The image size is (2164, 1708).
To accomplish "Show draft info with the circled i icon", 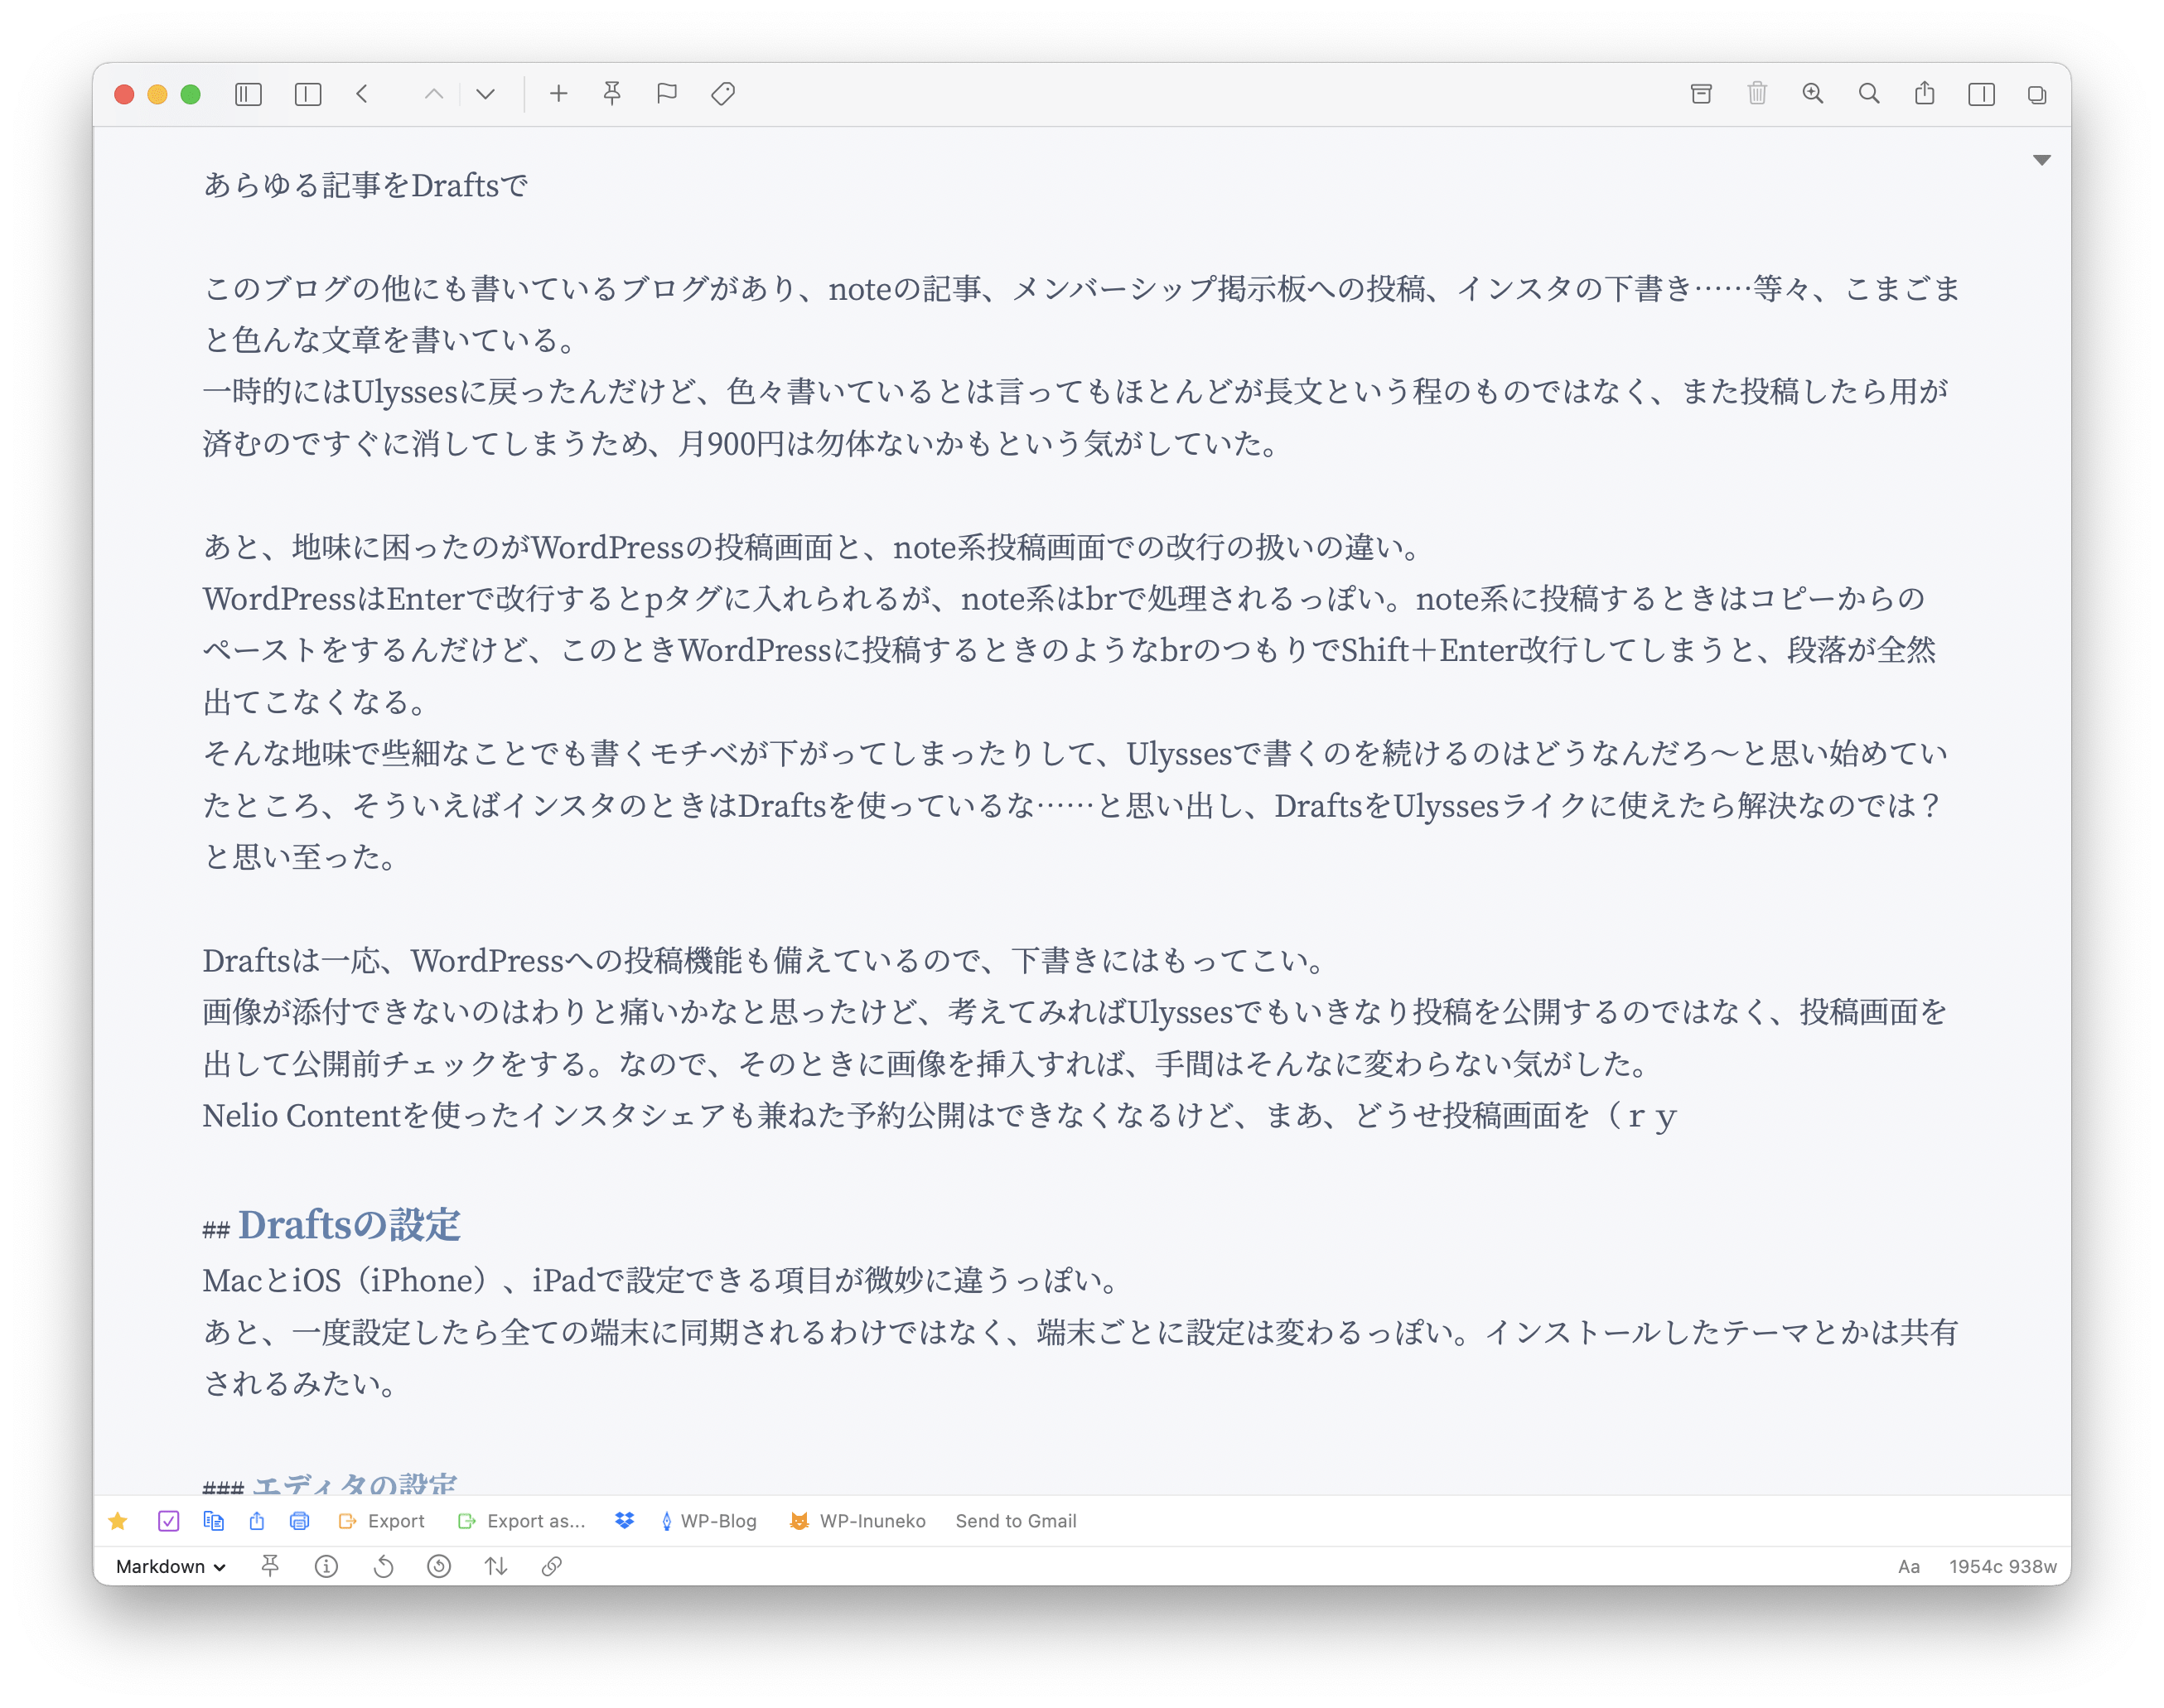I will [x=326, y=1566].
